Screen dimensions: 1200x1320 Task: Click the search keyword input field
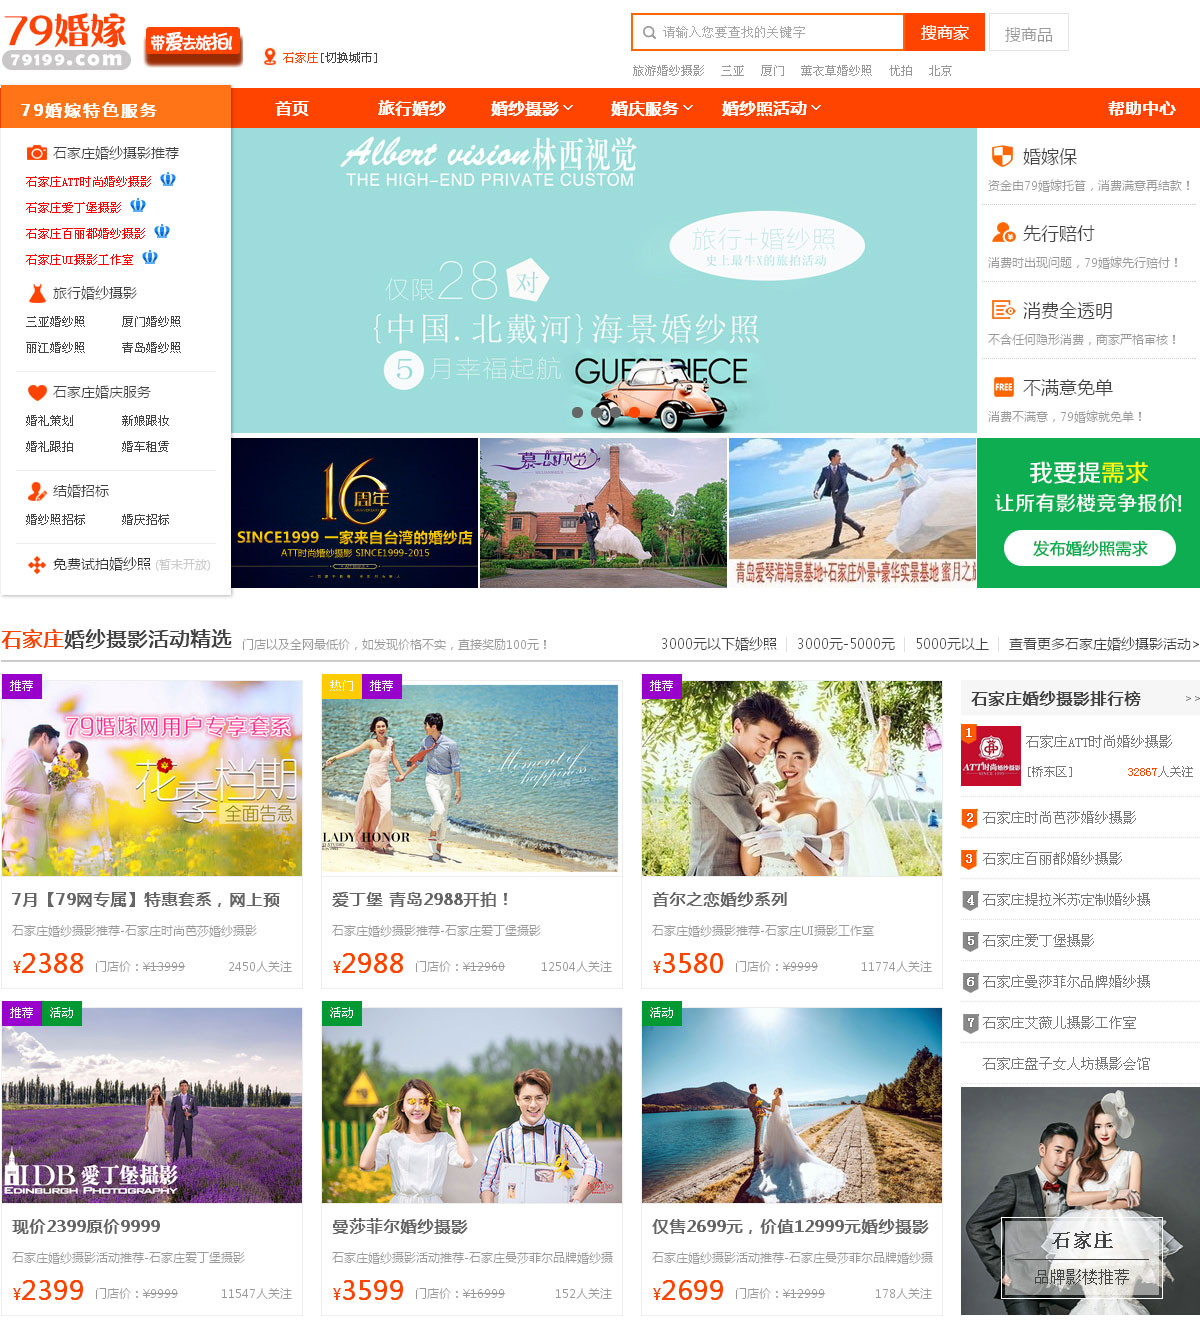pyautogui.click(x=778, y=33)
